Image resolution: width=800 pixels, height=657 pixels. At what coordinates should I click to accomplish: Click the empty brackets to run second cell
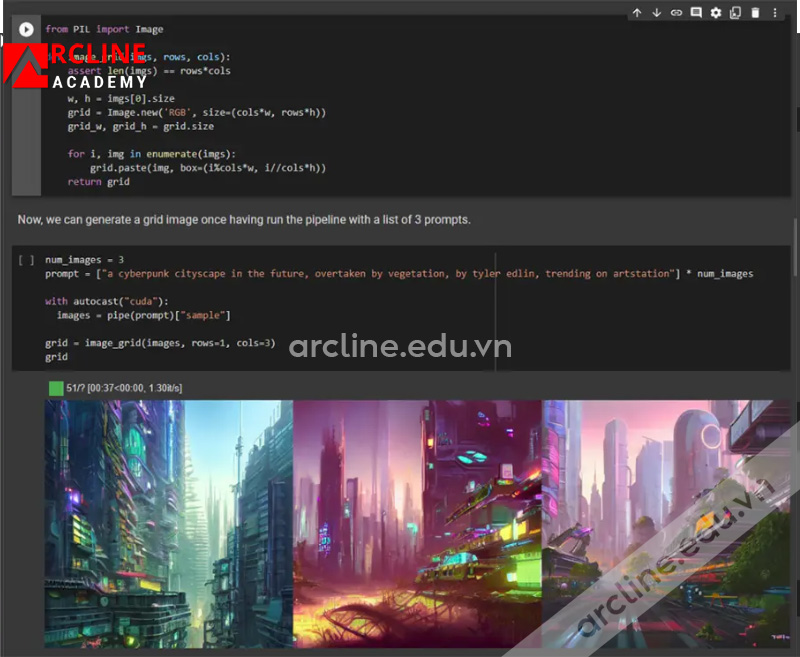[x=26, y=260]
